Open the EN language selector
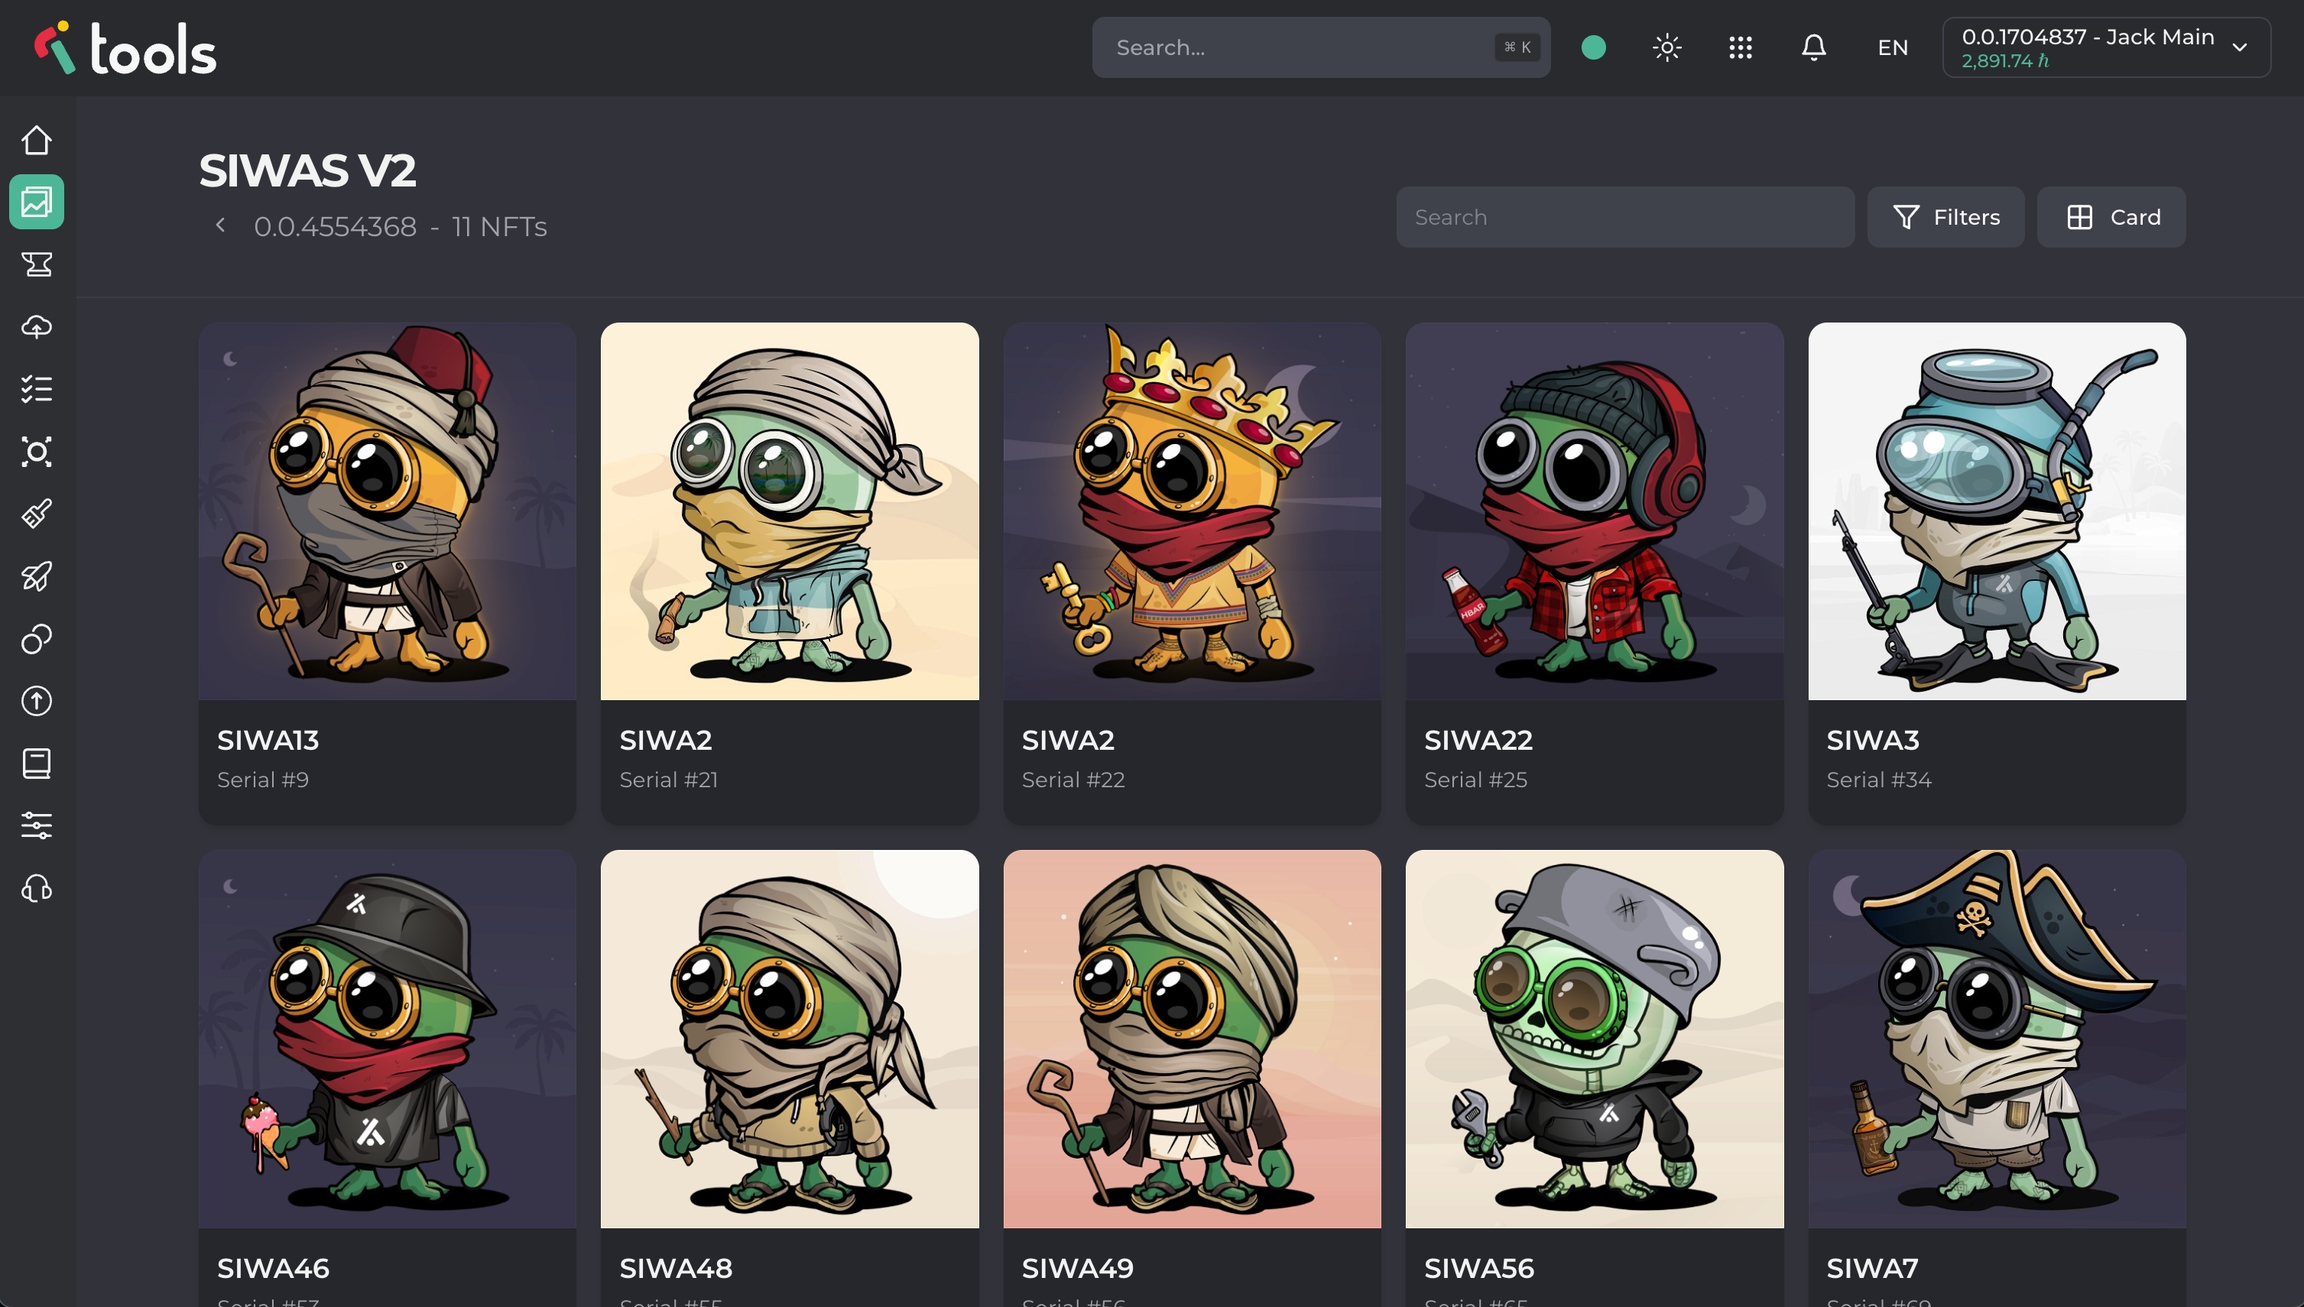Viewport: 2304px width, 1307px height. click(x=1892, y=47)
